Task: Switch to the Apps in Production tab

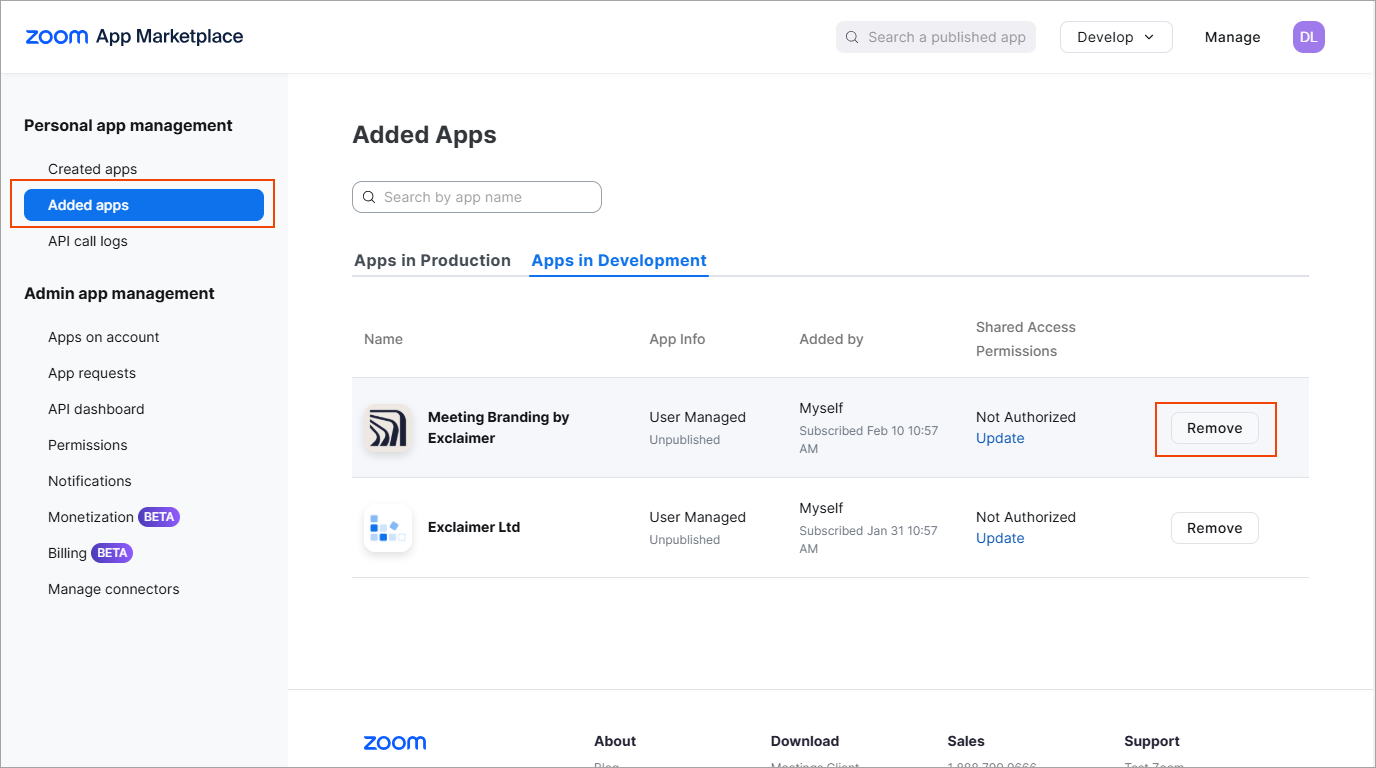Action: click(432, 260)
